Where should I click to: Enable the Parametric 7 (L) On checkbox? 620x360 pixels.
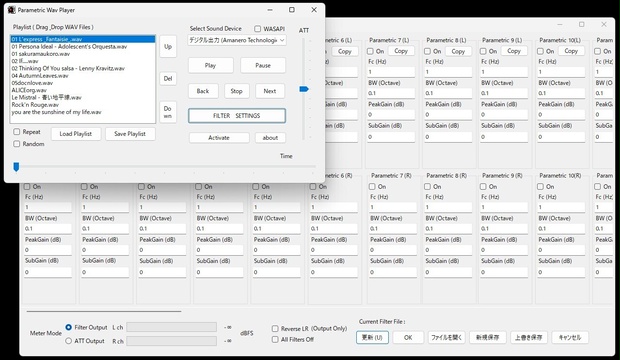370,51
